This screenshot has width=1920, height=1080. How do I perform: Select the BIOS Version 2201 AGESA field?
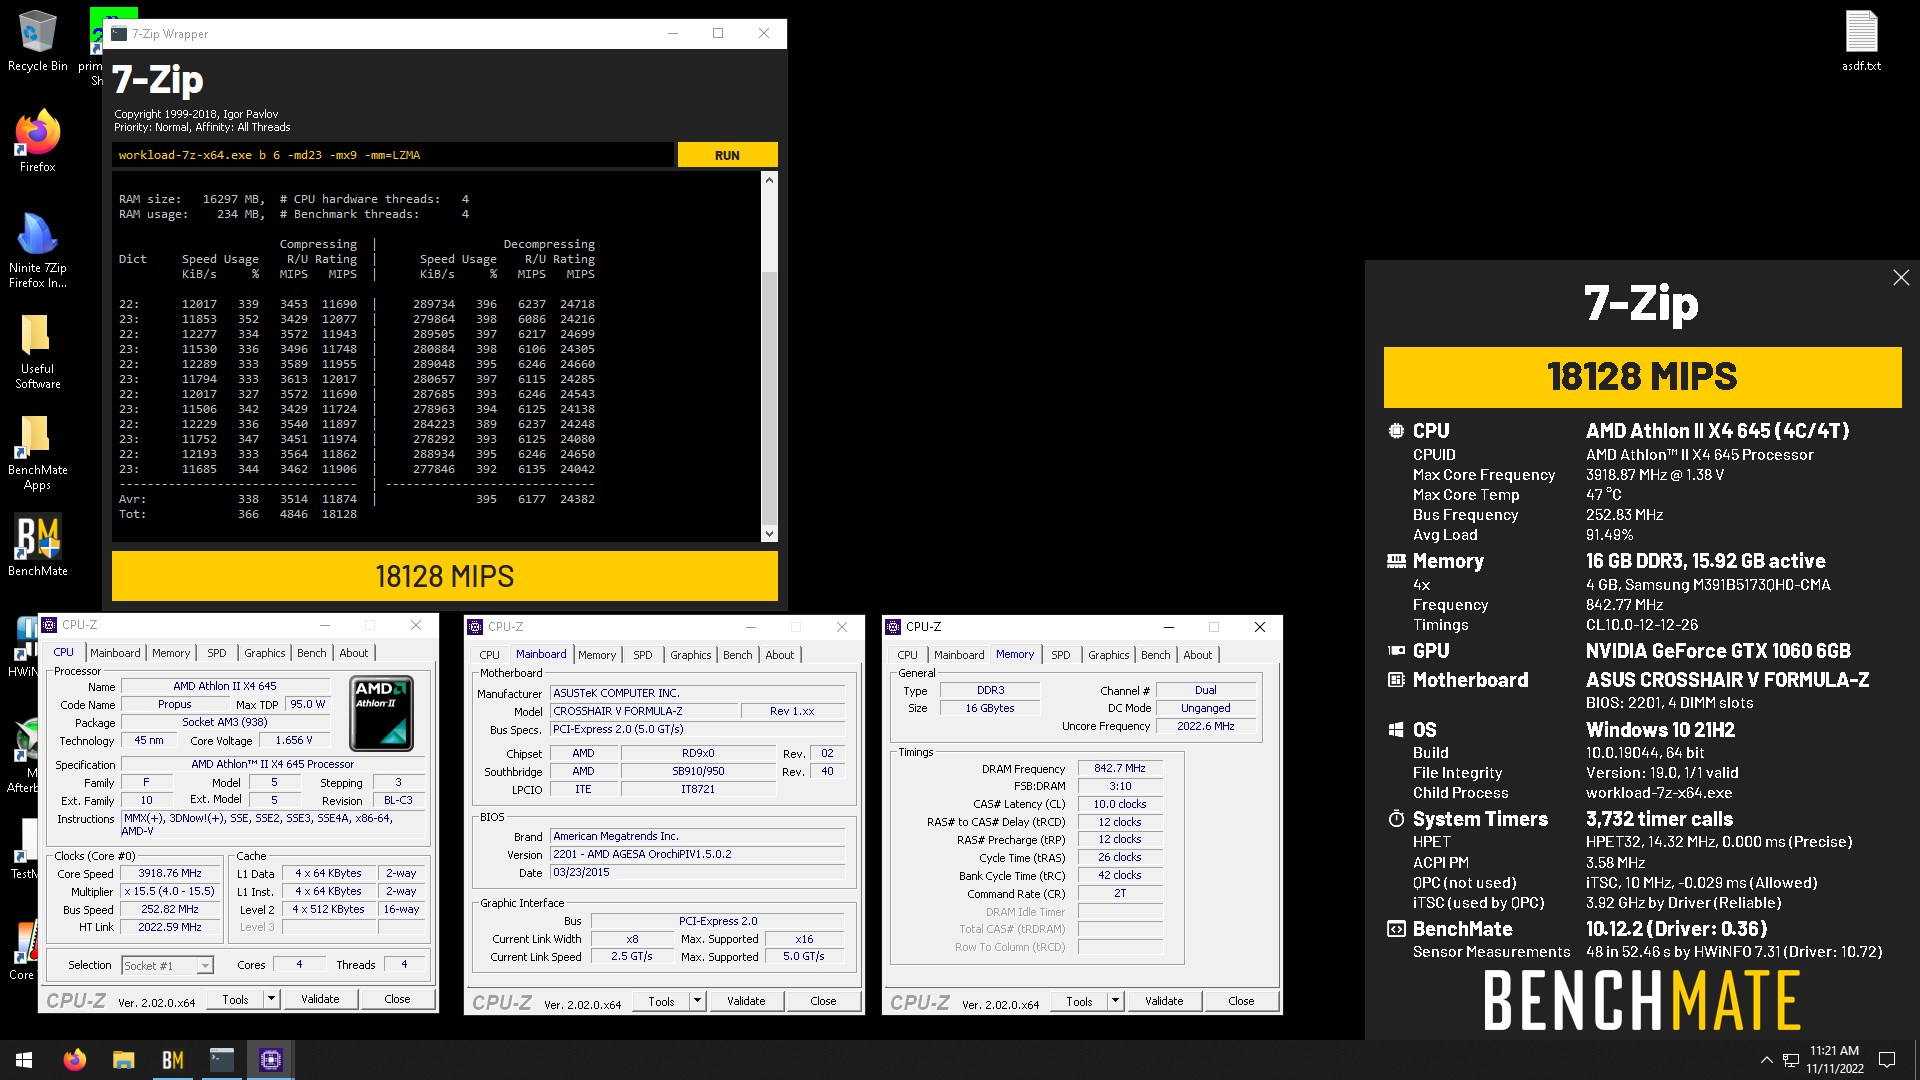point(698,854)
